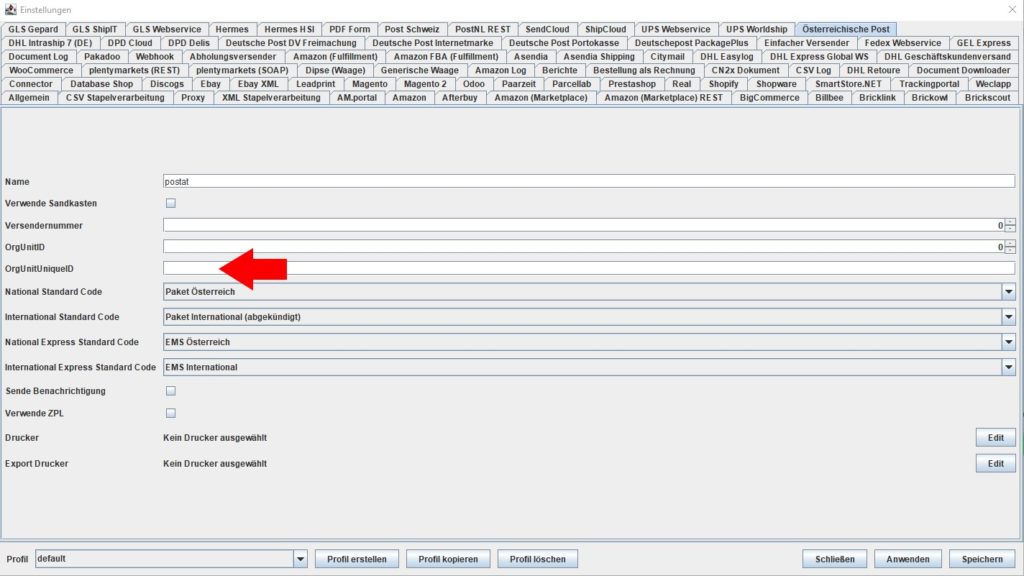Open the plentymarkets (SOAP) tab
This screenshot has width=1024, height=576.
(x=242, y=71)
